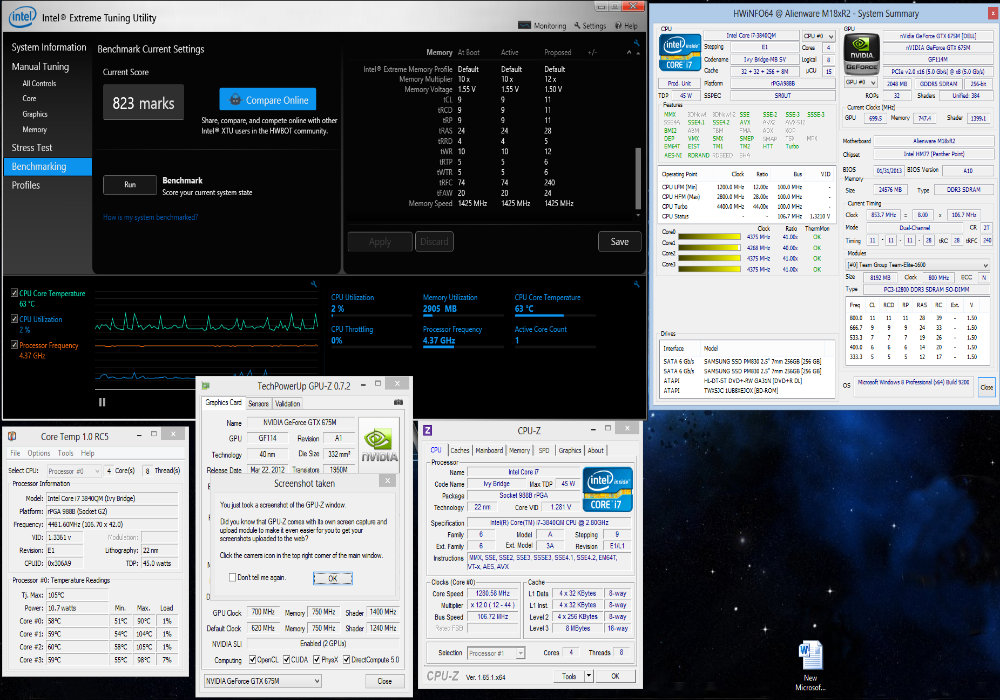The image size is (1000, 700).
Task: Click Core0 clock bar in HWiNFO64
Action: (x=709, y=237)
